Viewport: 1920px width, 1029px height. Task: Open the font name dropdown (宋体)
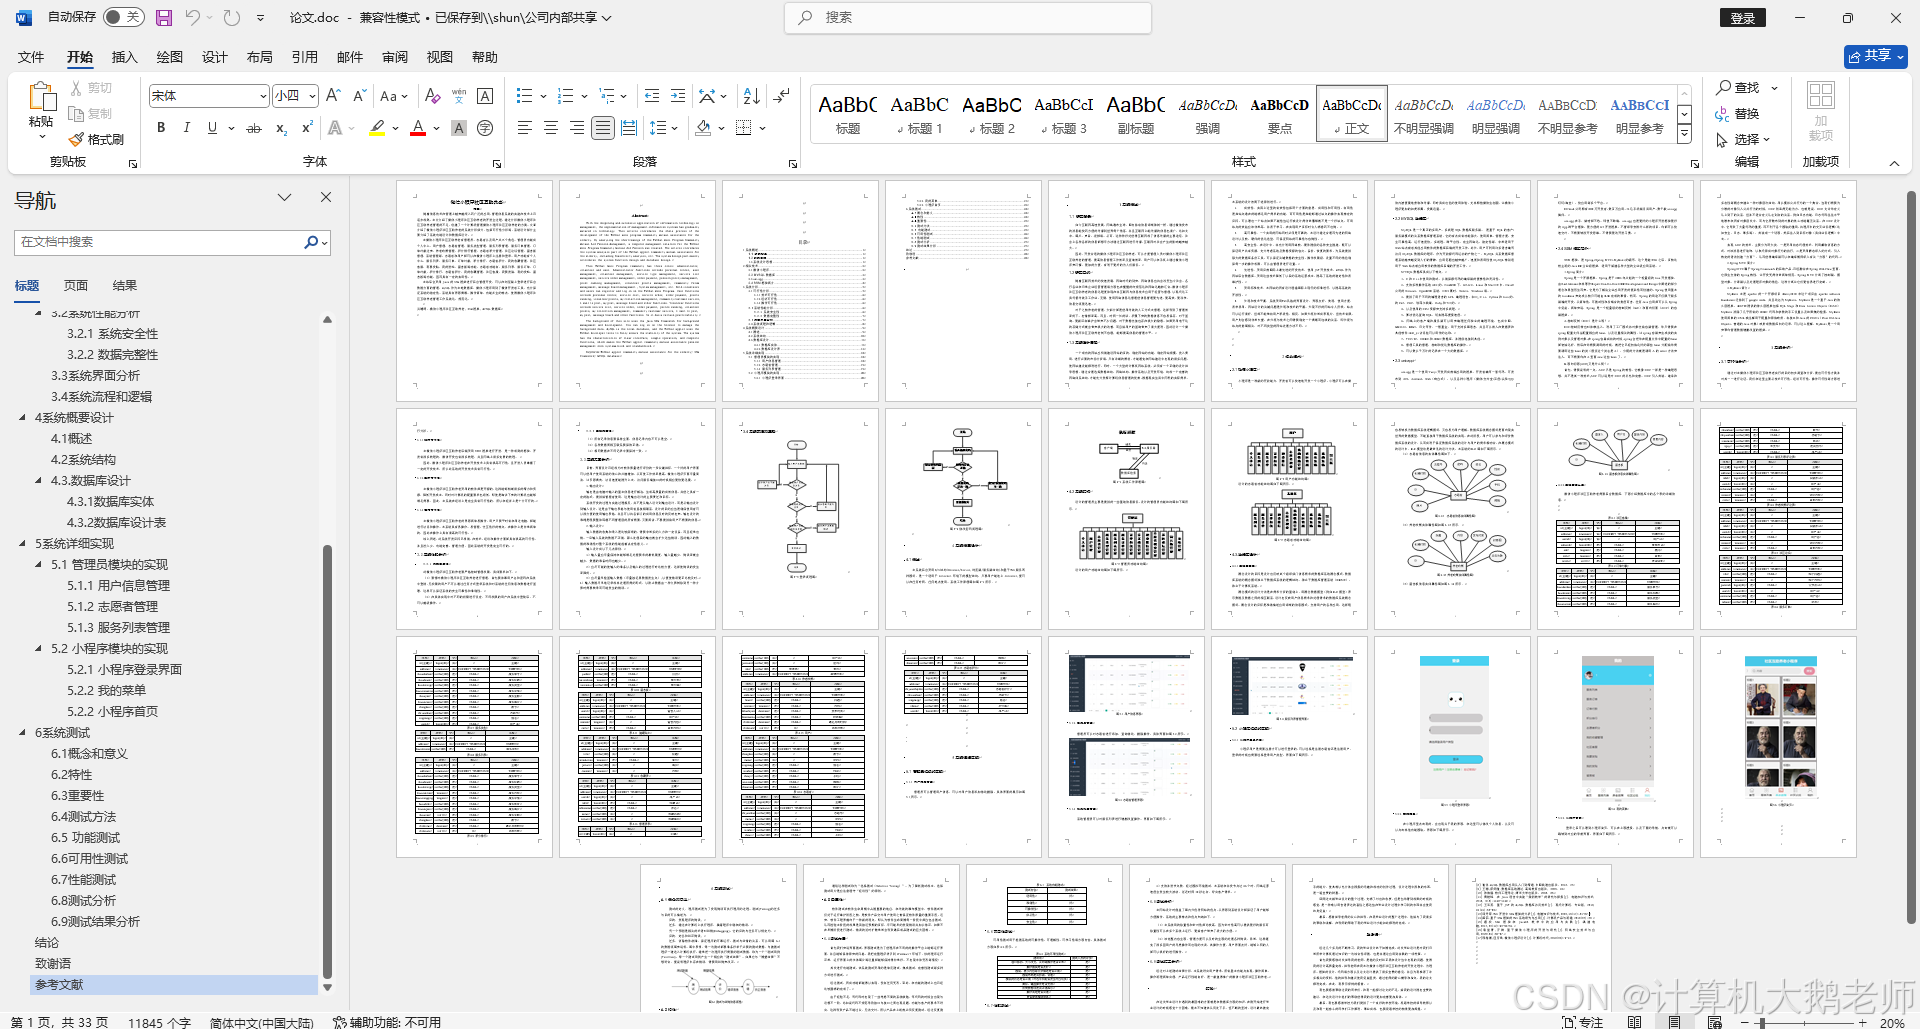(263, 96)
